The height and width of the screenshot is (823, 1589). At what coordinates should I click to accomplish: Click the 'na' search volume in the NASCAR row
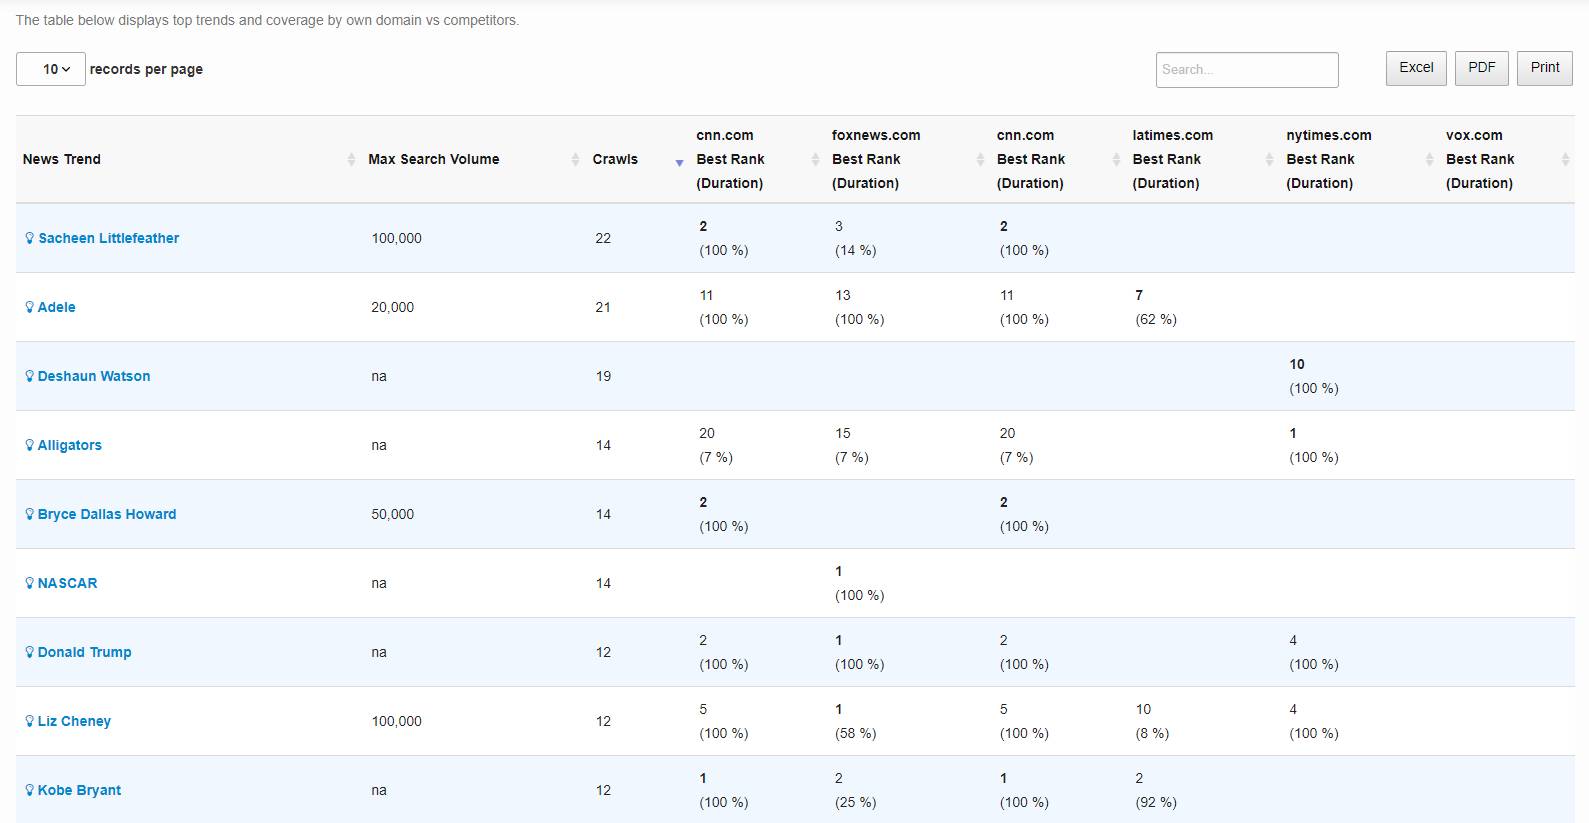[x=379, y=583]
